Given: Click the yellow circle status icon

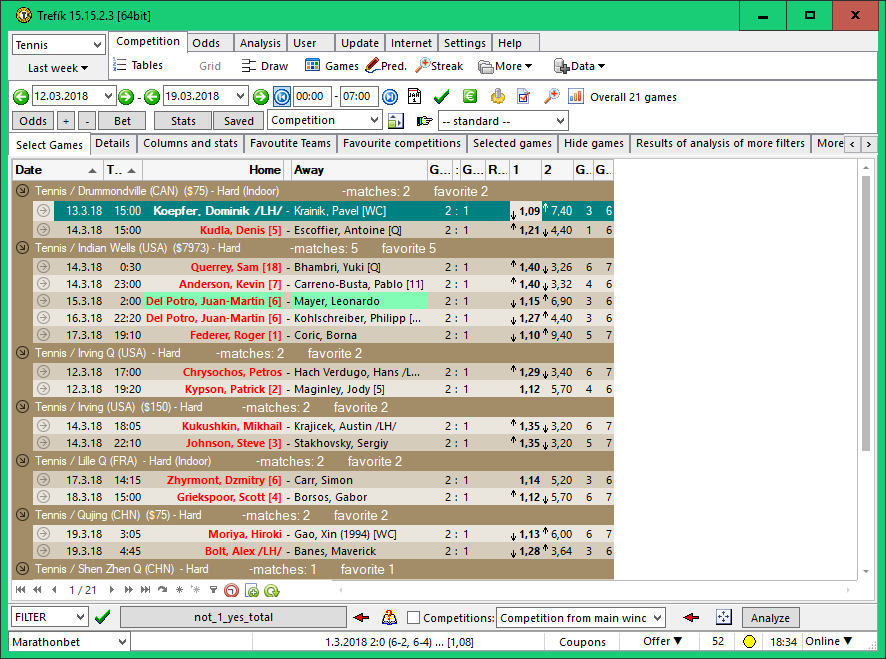Looking at the screenshot, I should point(749,641).
